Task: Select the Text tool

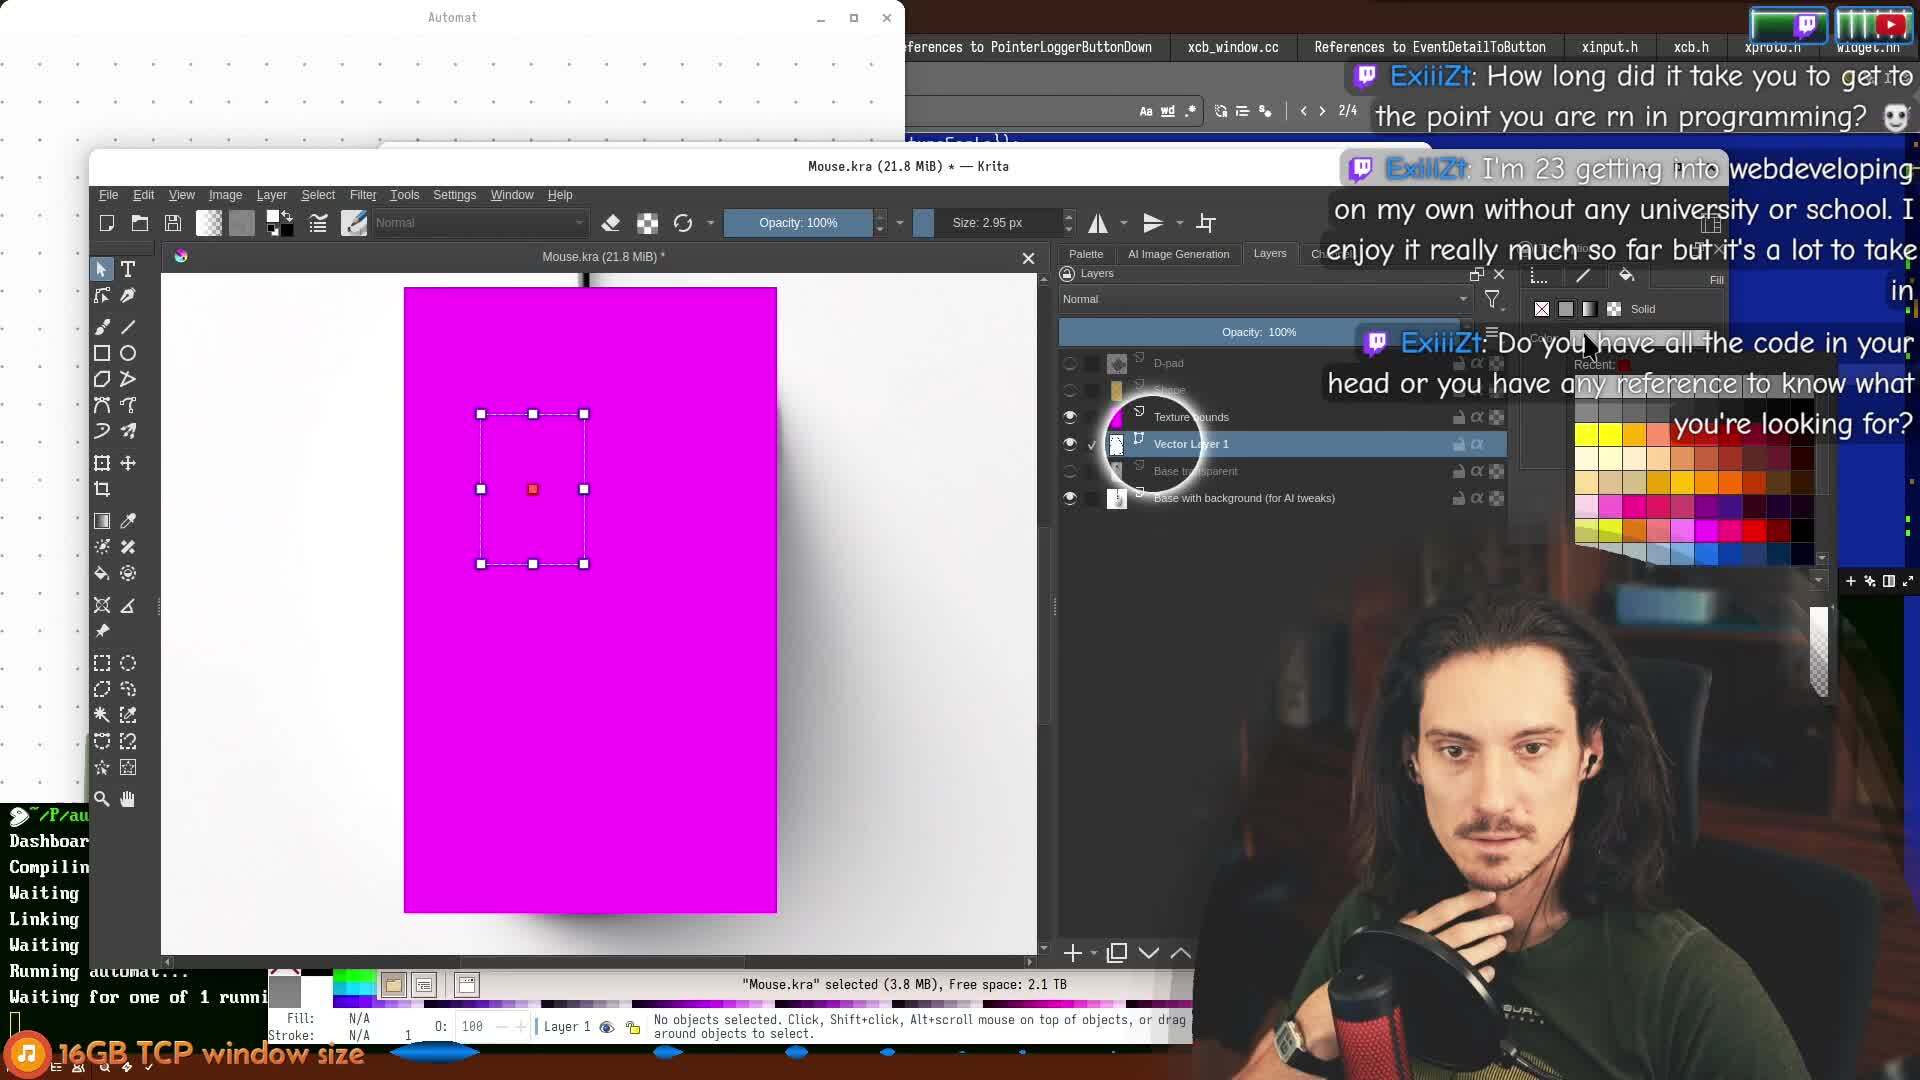Action: [x=128, y=269]
